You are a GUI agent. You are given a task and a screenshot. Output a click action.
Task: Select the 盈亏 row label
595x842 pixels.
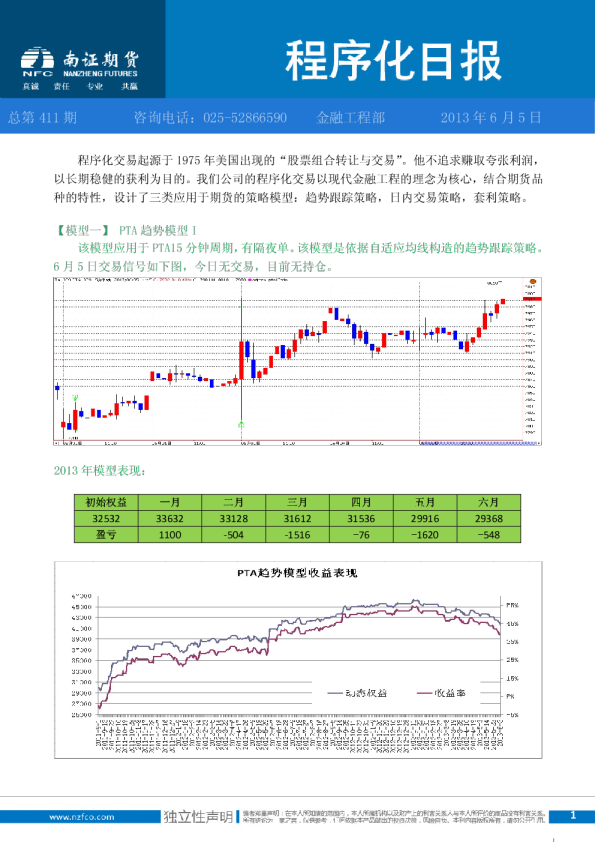pyautogui.click(x=106, y=534)
